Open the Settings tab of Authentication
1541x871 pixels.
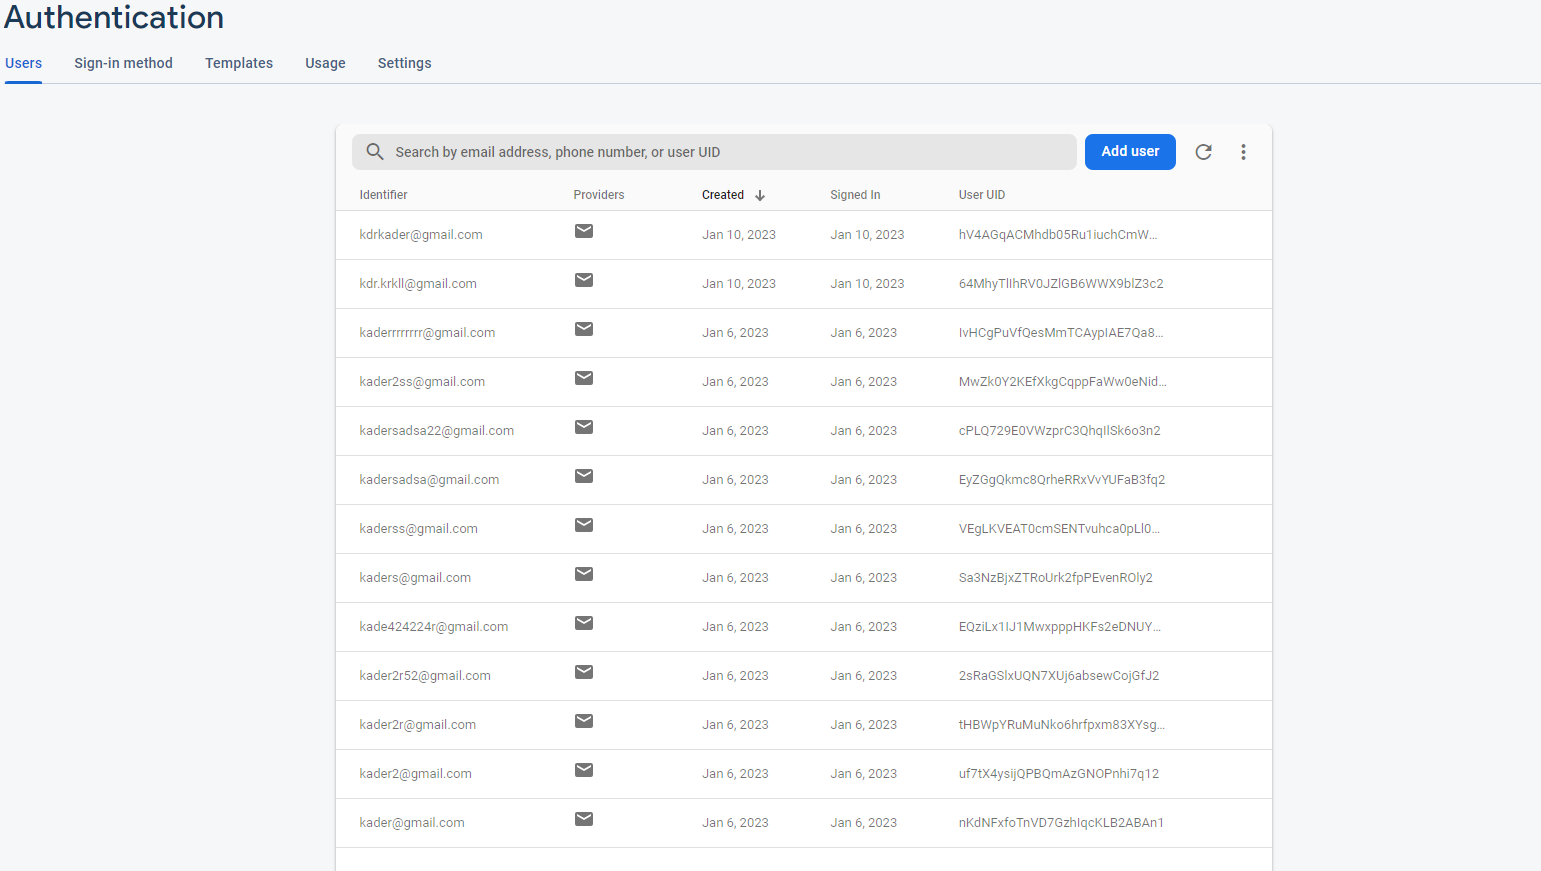(x=404, y=63)
